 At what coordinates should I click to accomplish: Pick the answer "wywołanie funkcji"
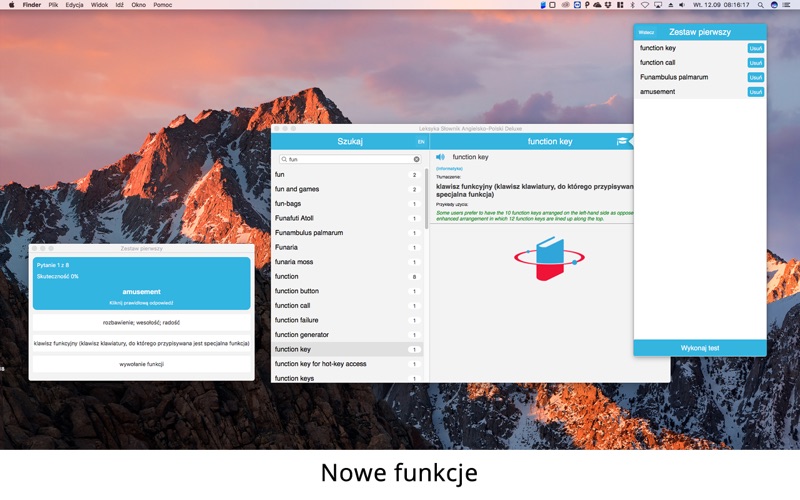(x=141, y=364)
